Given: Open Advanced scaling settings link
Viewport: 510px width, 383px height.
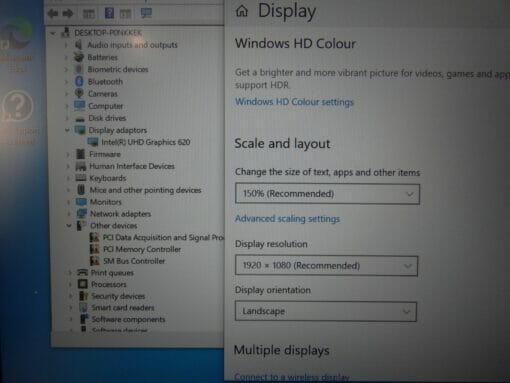Looking at the screenshot, I should pyautogui.click(x=287, y=219).
